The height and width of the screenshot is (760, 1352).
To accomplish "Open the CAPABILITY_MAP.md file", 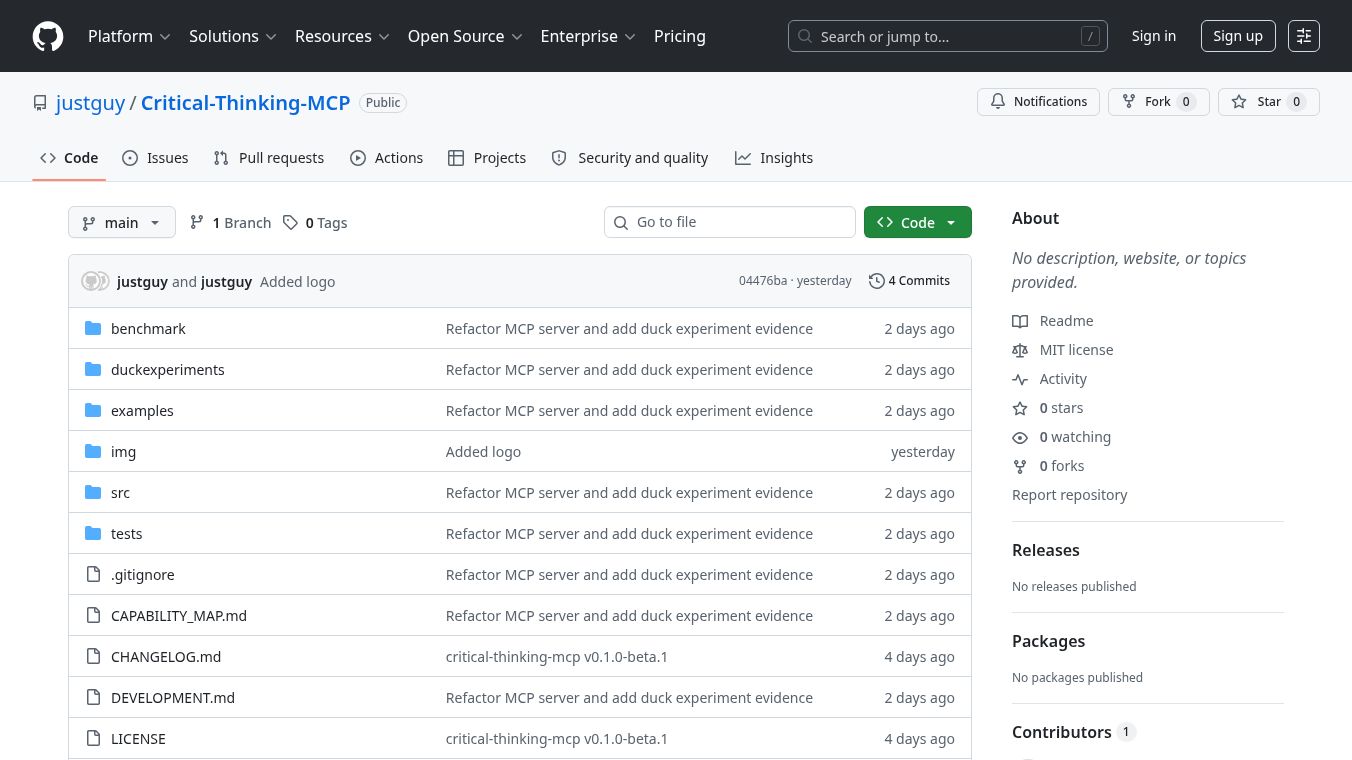I will 179,615.
